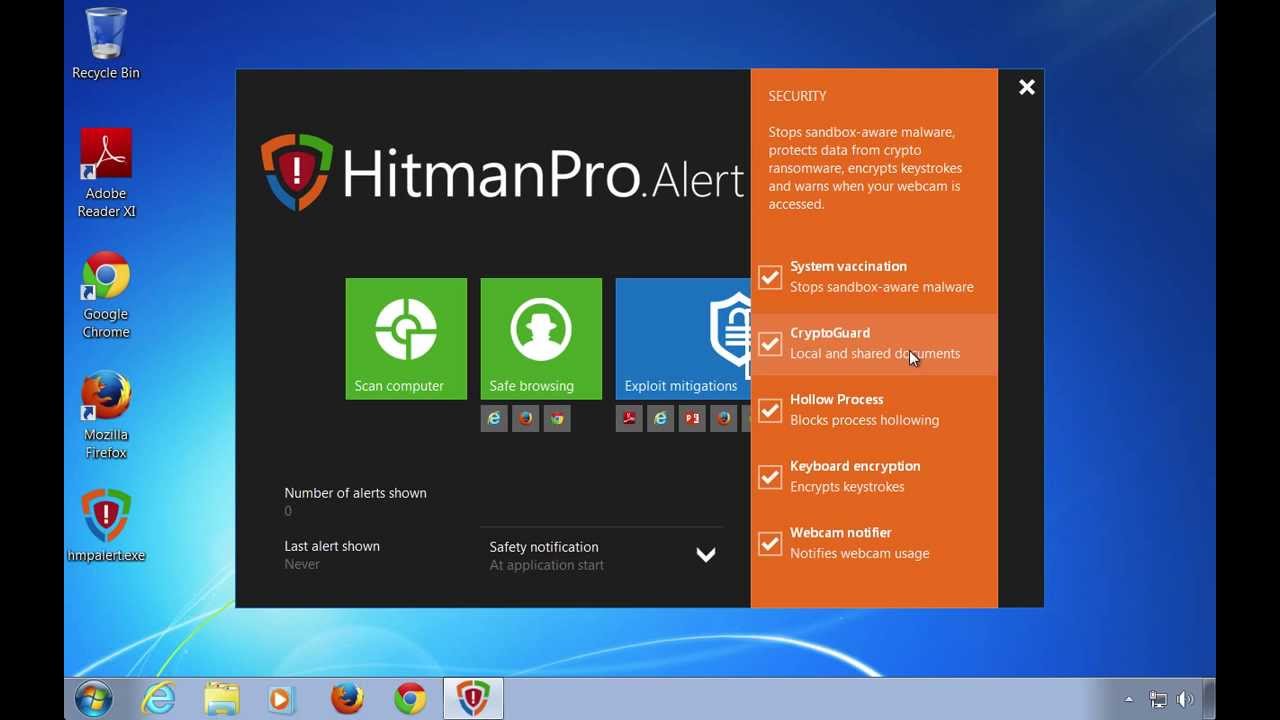Click PowerPoint icon under Exploit mitigations

pos(692,419)
